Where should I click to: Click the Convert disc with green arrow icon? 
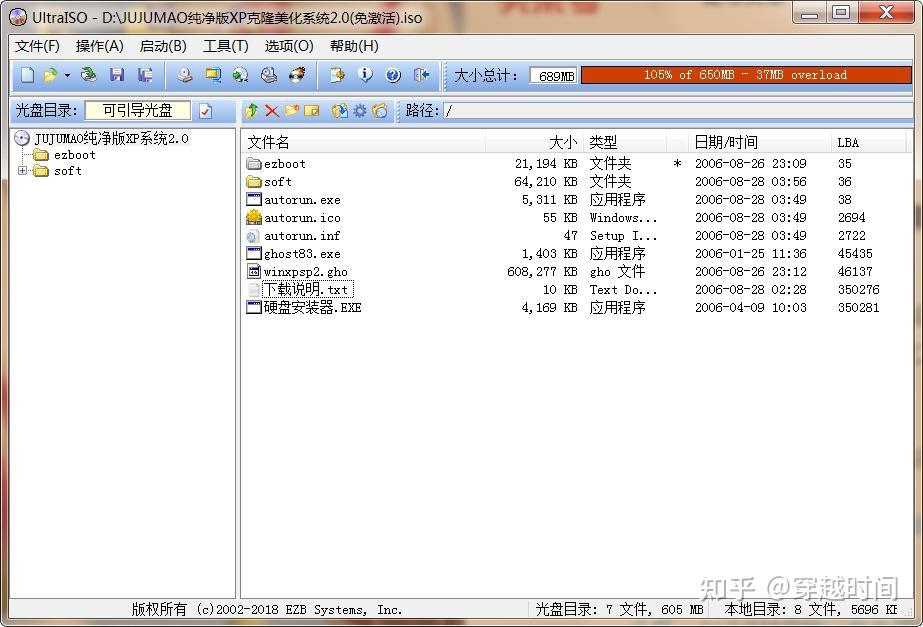(240, 75)
